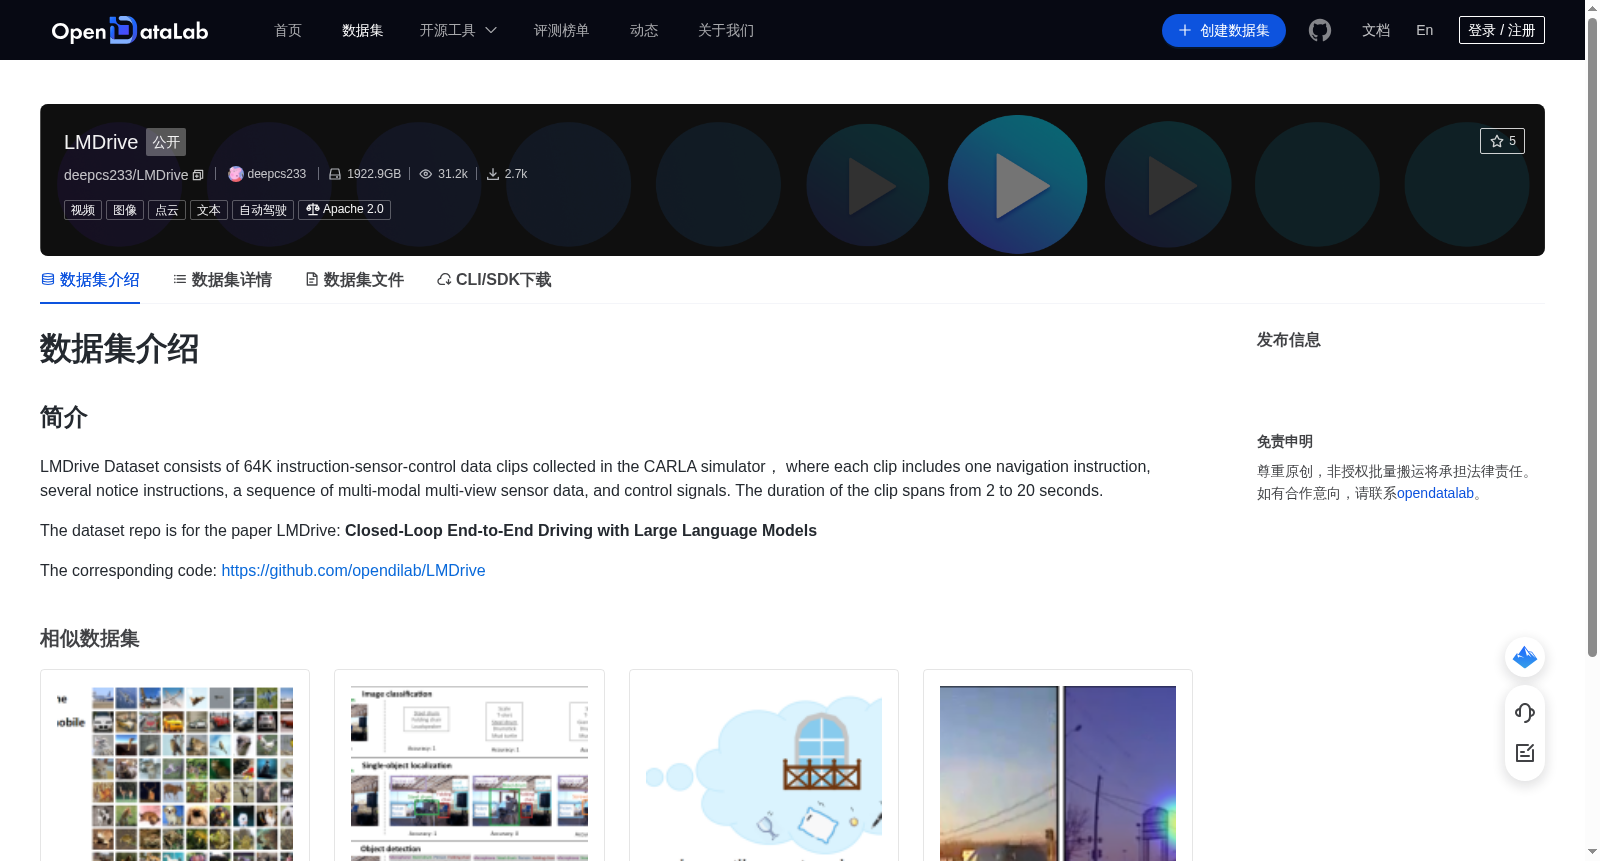Image resolution: width=1600 pixels, height=861 pixels.
Task: Open 评测榜单 navigation item
Action: click(x=561, y=30)
